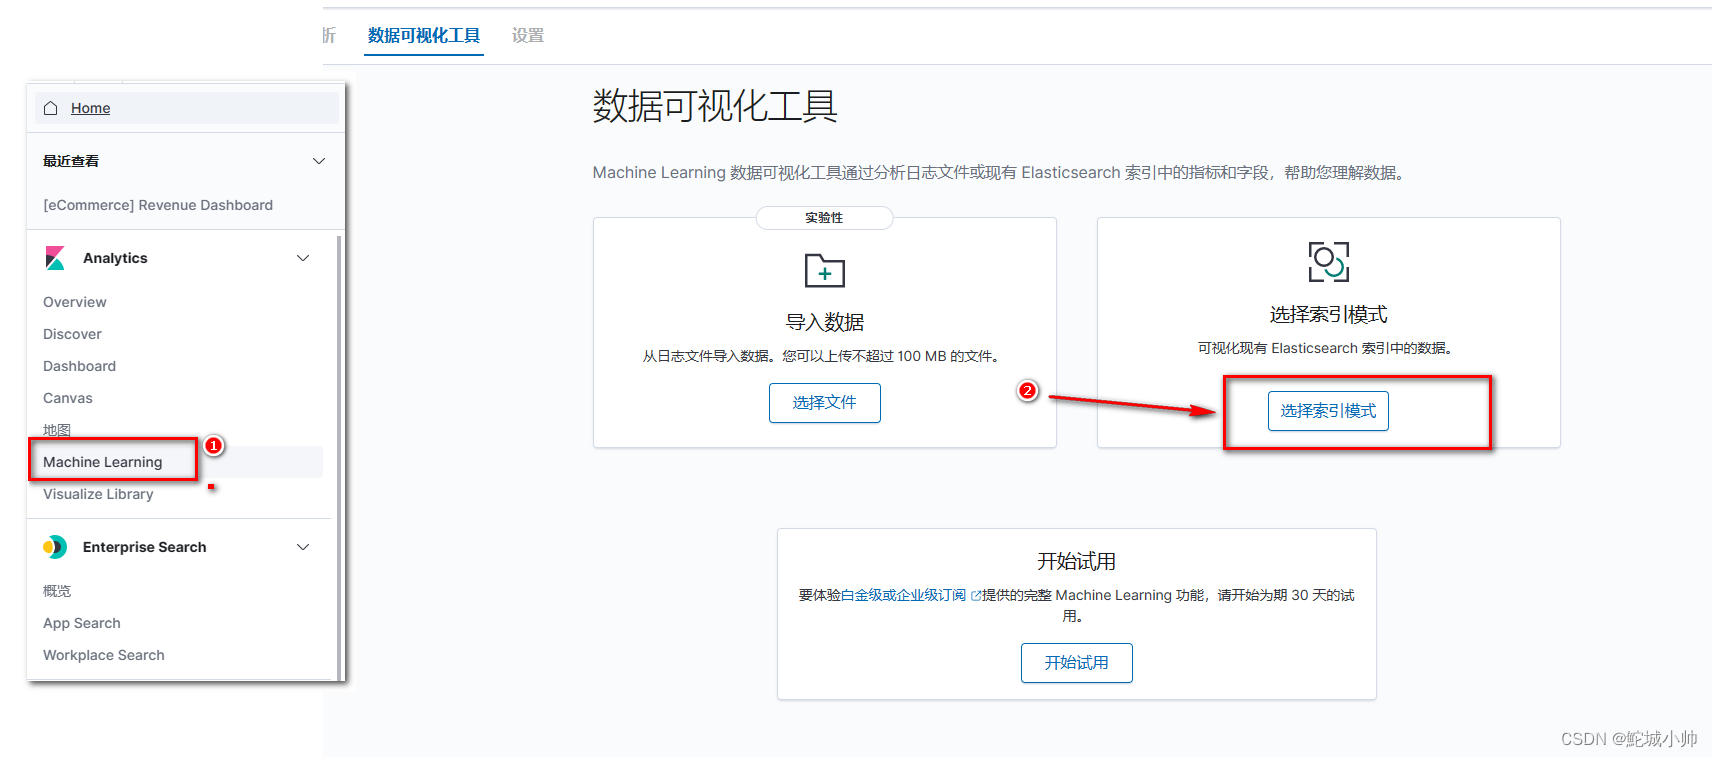Select Machine Learning in the sidebar
Screen dimensions: 1712x757
coord(102,462)
